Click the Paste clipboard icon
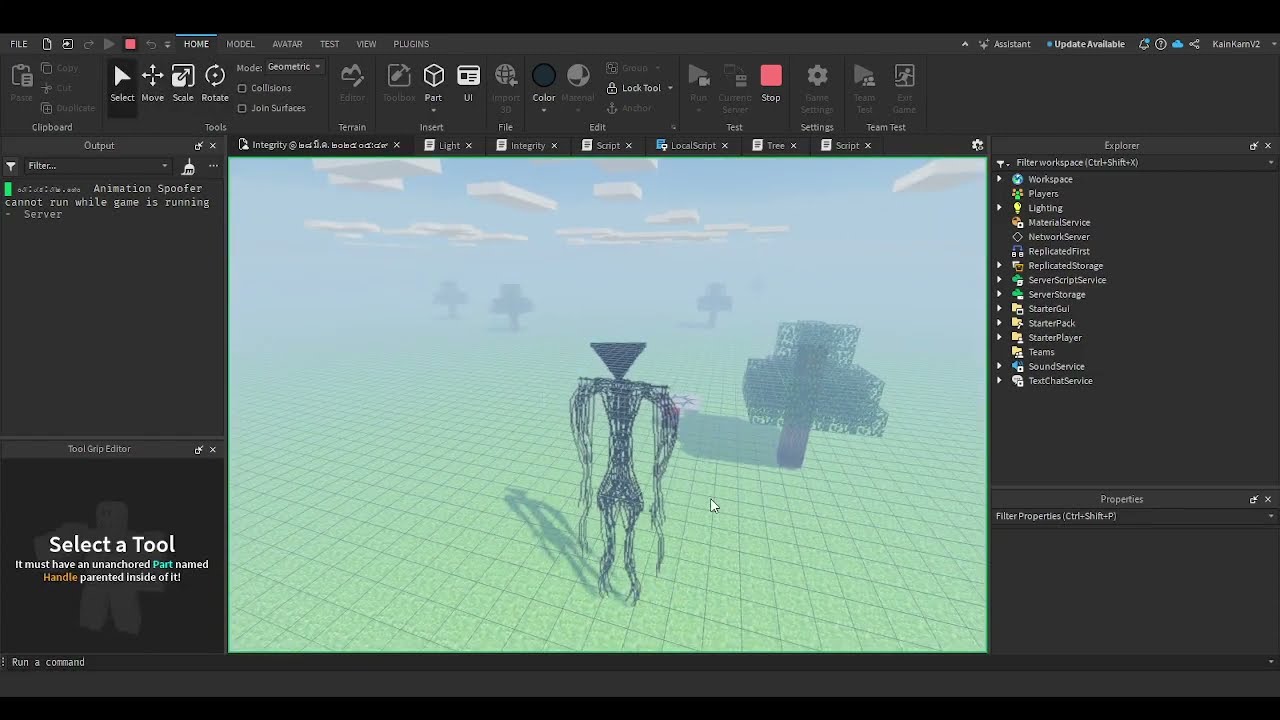The width and height of the screenshot is (1280, 720). point(21,76)
